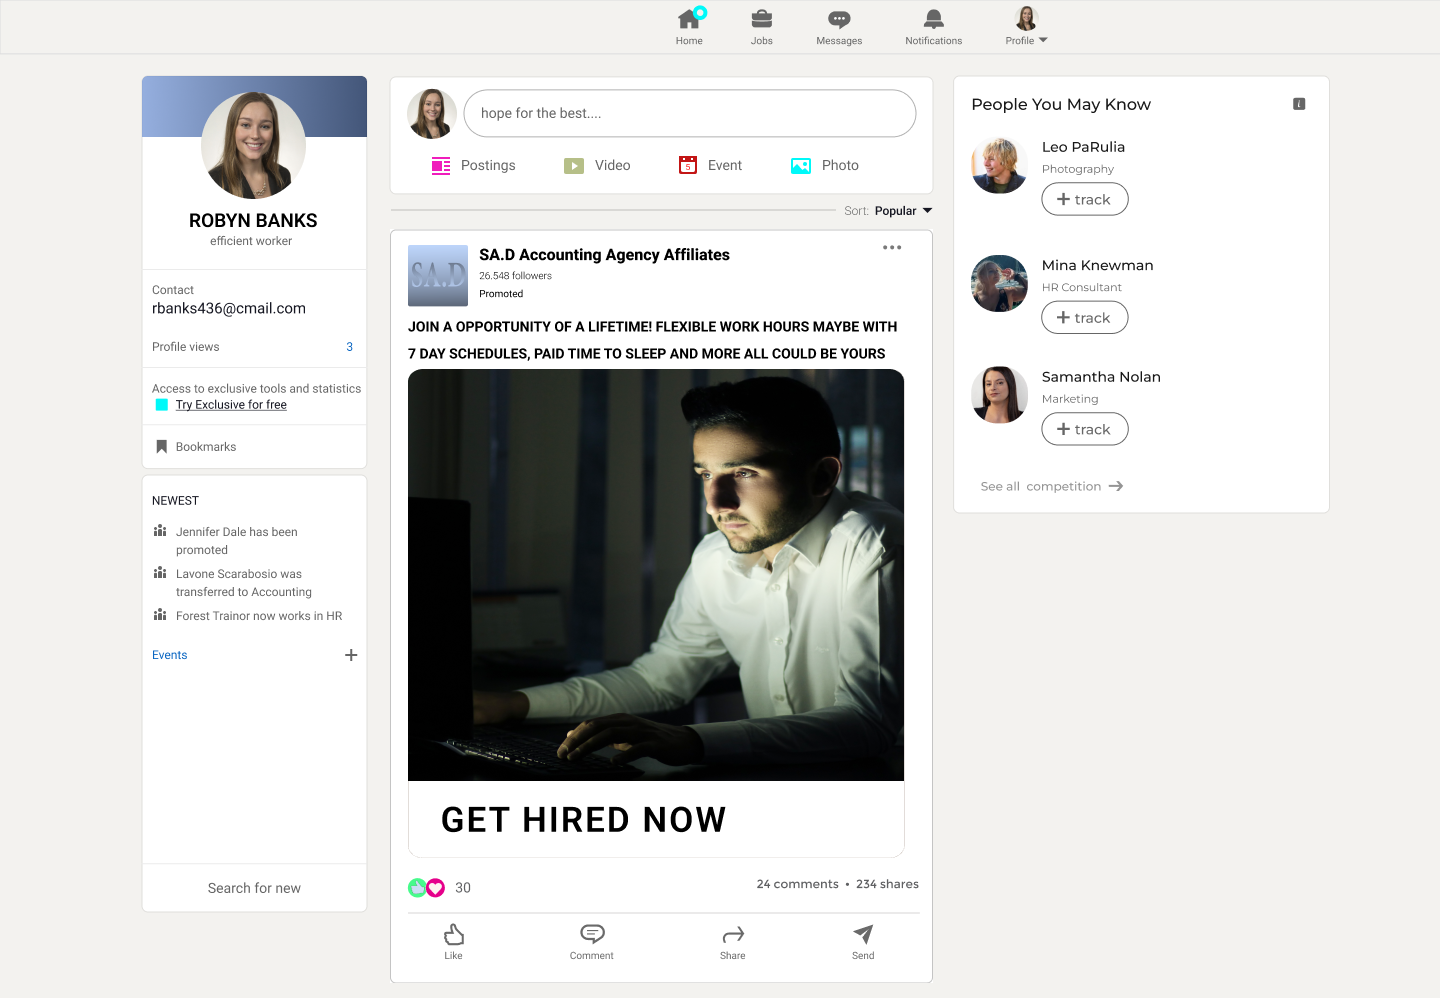The height and width of the screenshot is (998, 1440).
Task: Send the SA.D Accounting post
Action: coord(863,941)
